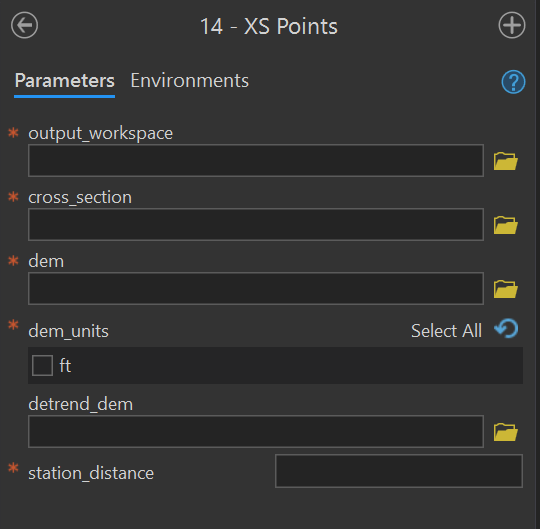This screenshot has height=529, width=540.
Task: Click the station_distance value field
Action: pos(399,471)
